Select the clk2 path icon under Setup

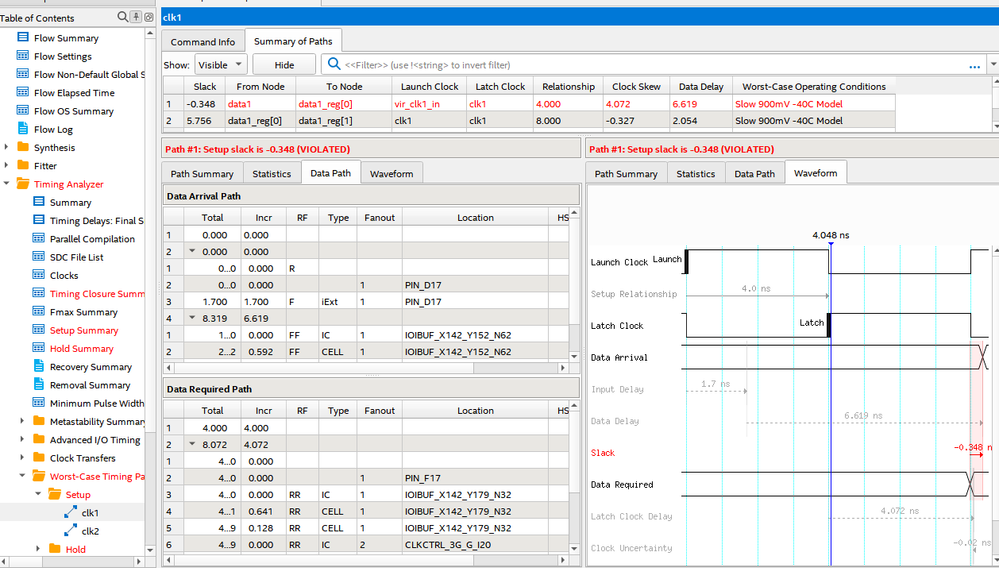point(70,531)
